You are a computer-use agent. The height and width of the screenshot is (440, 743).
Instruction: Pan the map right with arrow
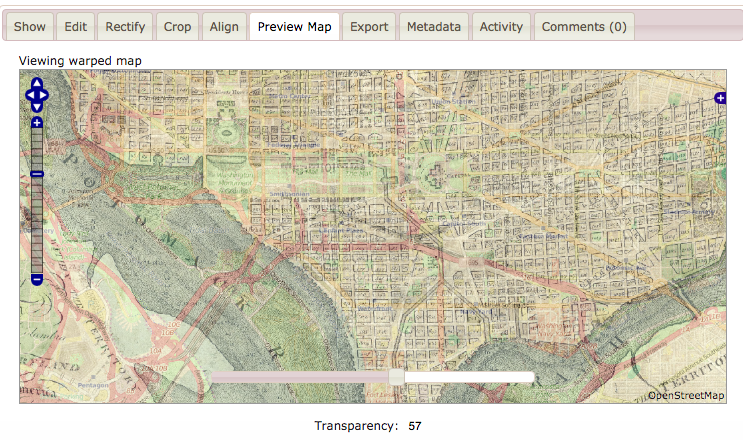[45, 95]
